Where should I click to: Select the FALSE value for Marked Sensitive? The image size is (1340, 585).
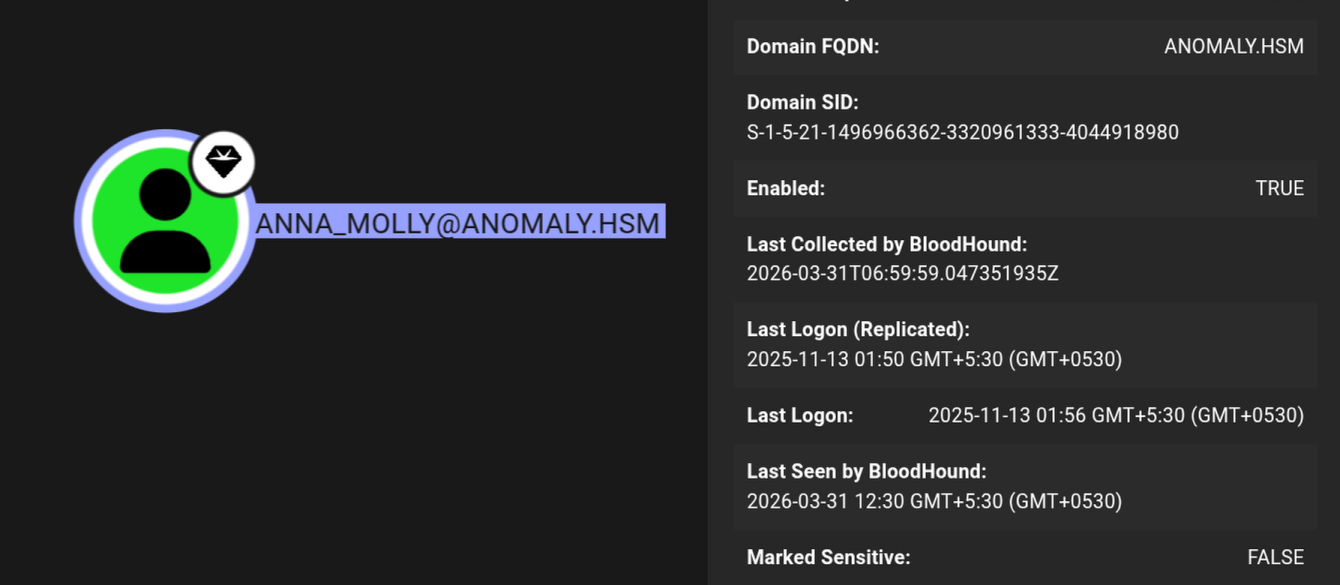tap(1275, 557)
